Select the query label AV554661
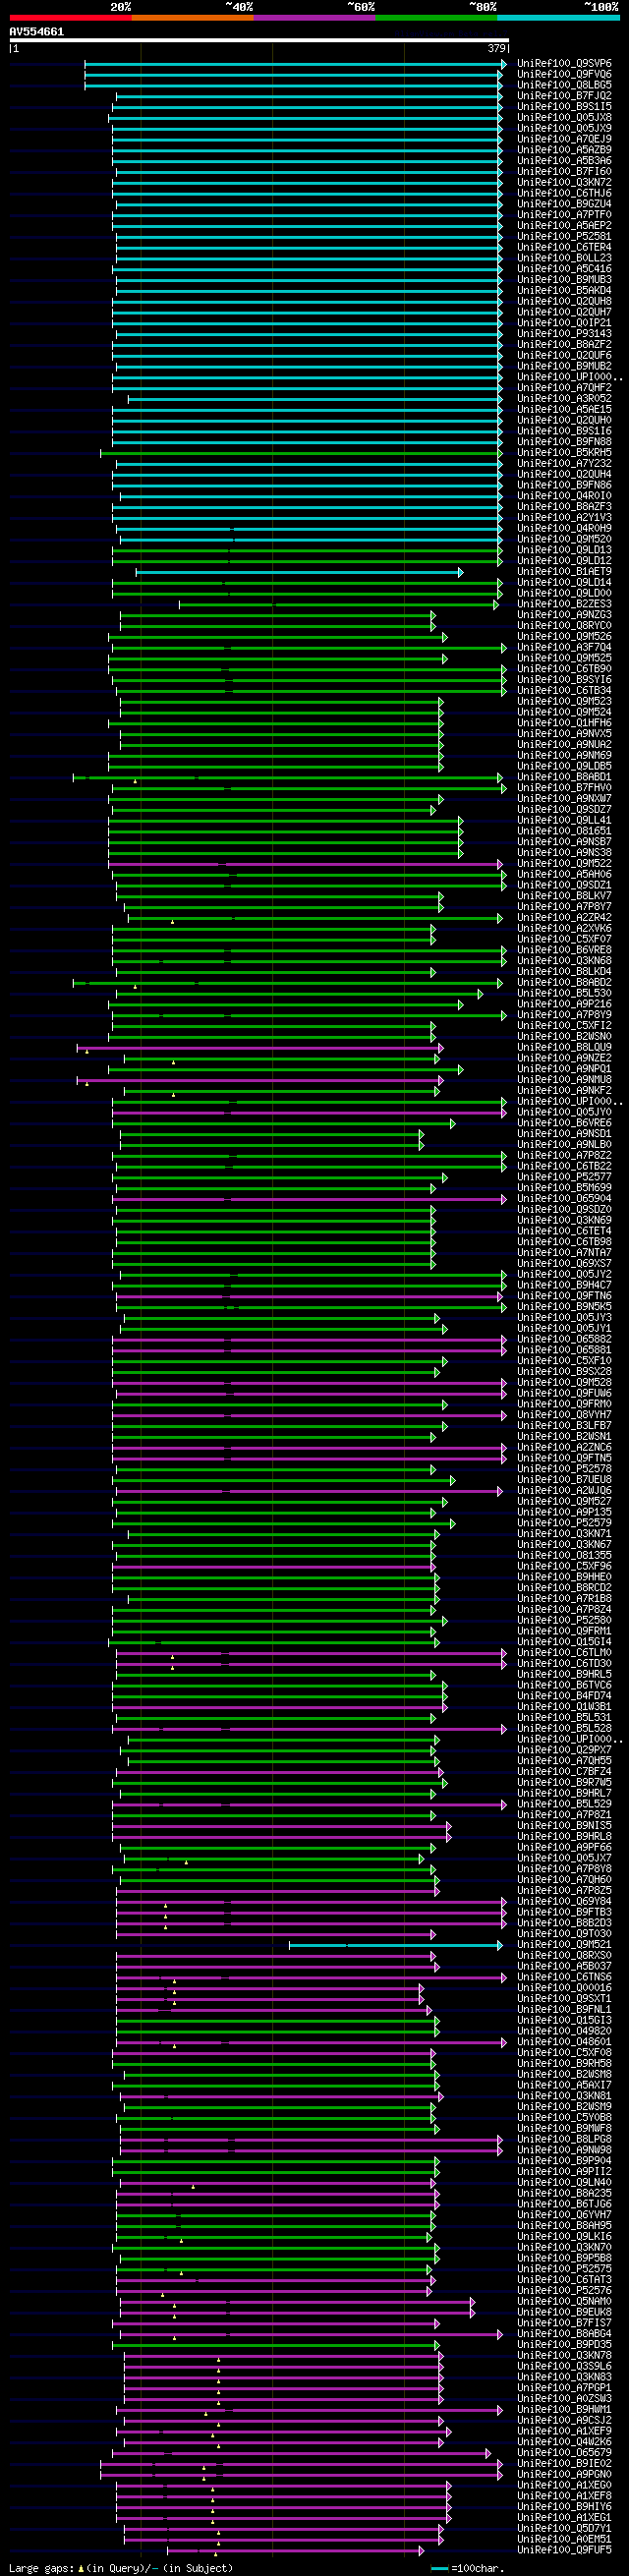This screenshot has height=2576, width=629. point(37,32)
